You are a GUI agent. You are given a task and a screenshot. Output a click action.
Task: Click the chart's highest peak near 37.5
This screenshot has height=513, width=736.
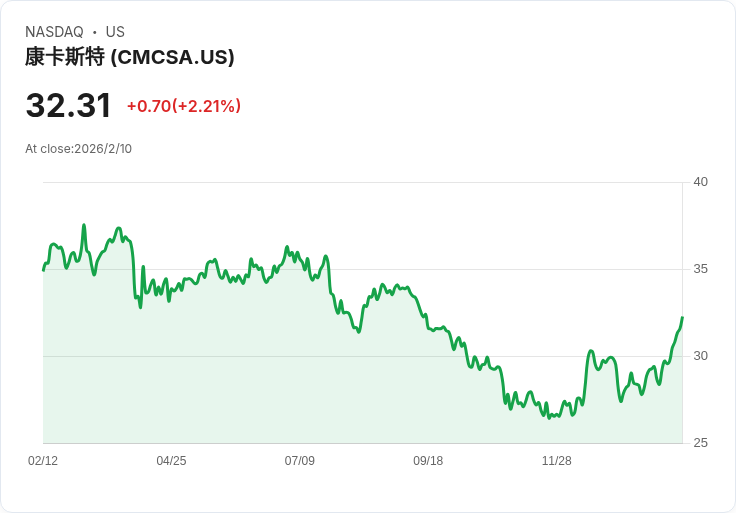pyautogui.click(x=84, y=225)
